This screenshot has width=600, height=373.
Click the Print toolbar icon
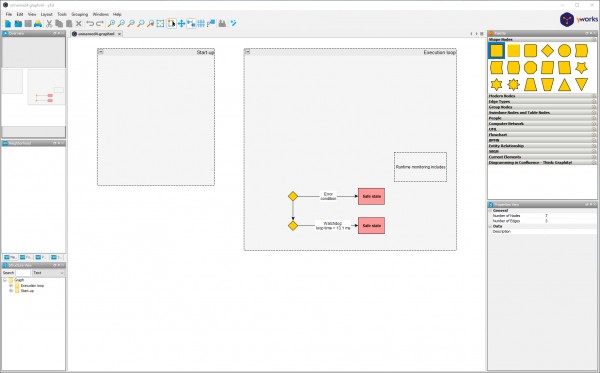[x=38, y=24]
